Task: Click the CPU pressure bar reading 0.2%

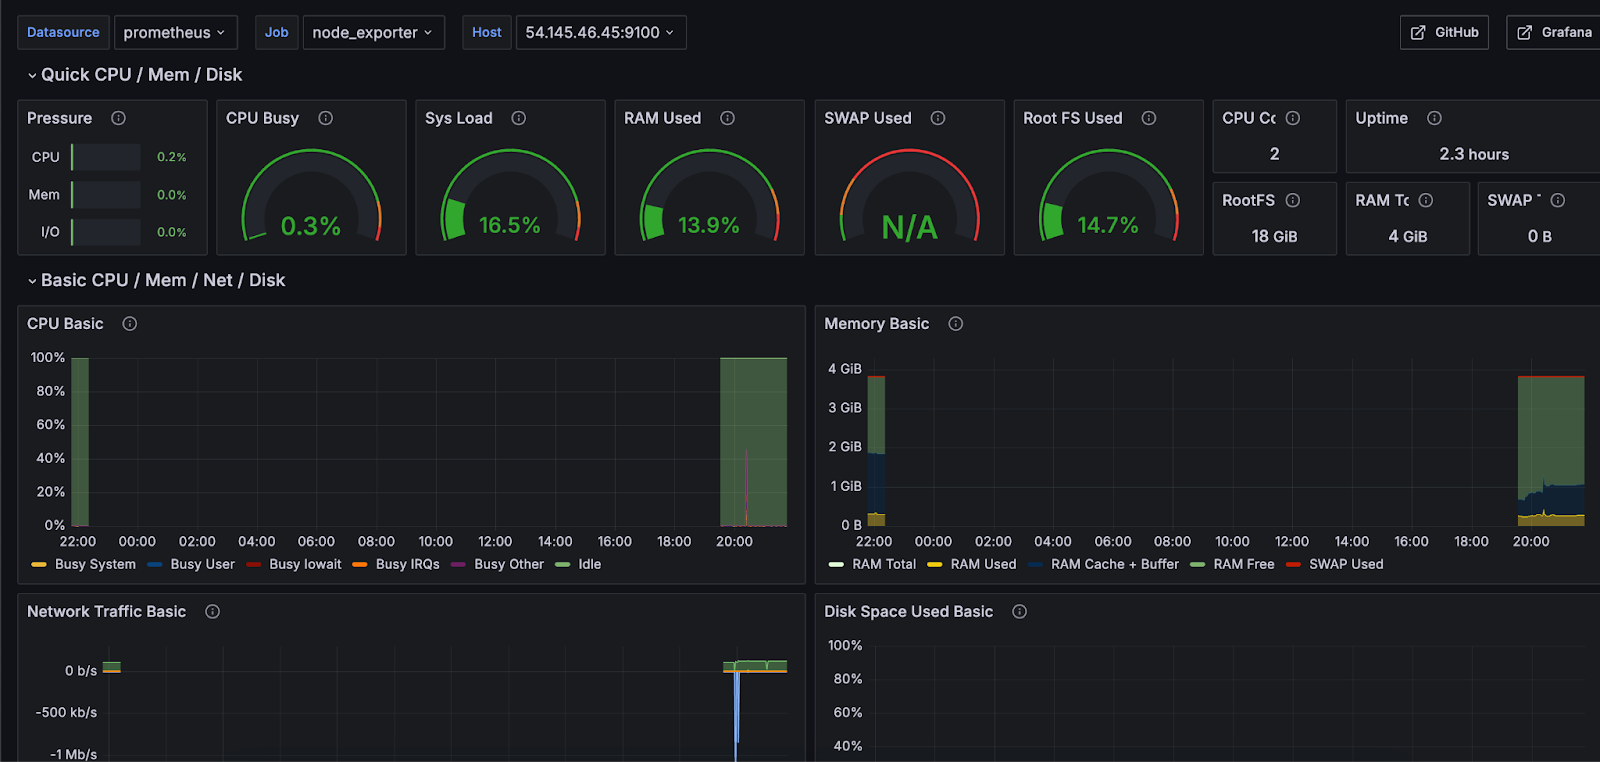Action: (x=106, y=157)
